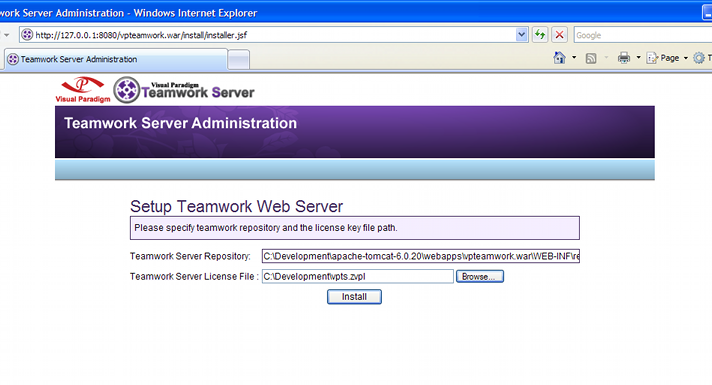Open the Print dropdown arrow

click(x=638, y=58)
